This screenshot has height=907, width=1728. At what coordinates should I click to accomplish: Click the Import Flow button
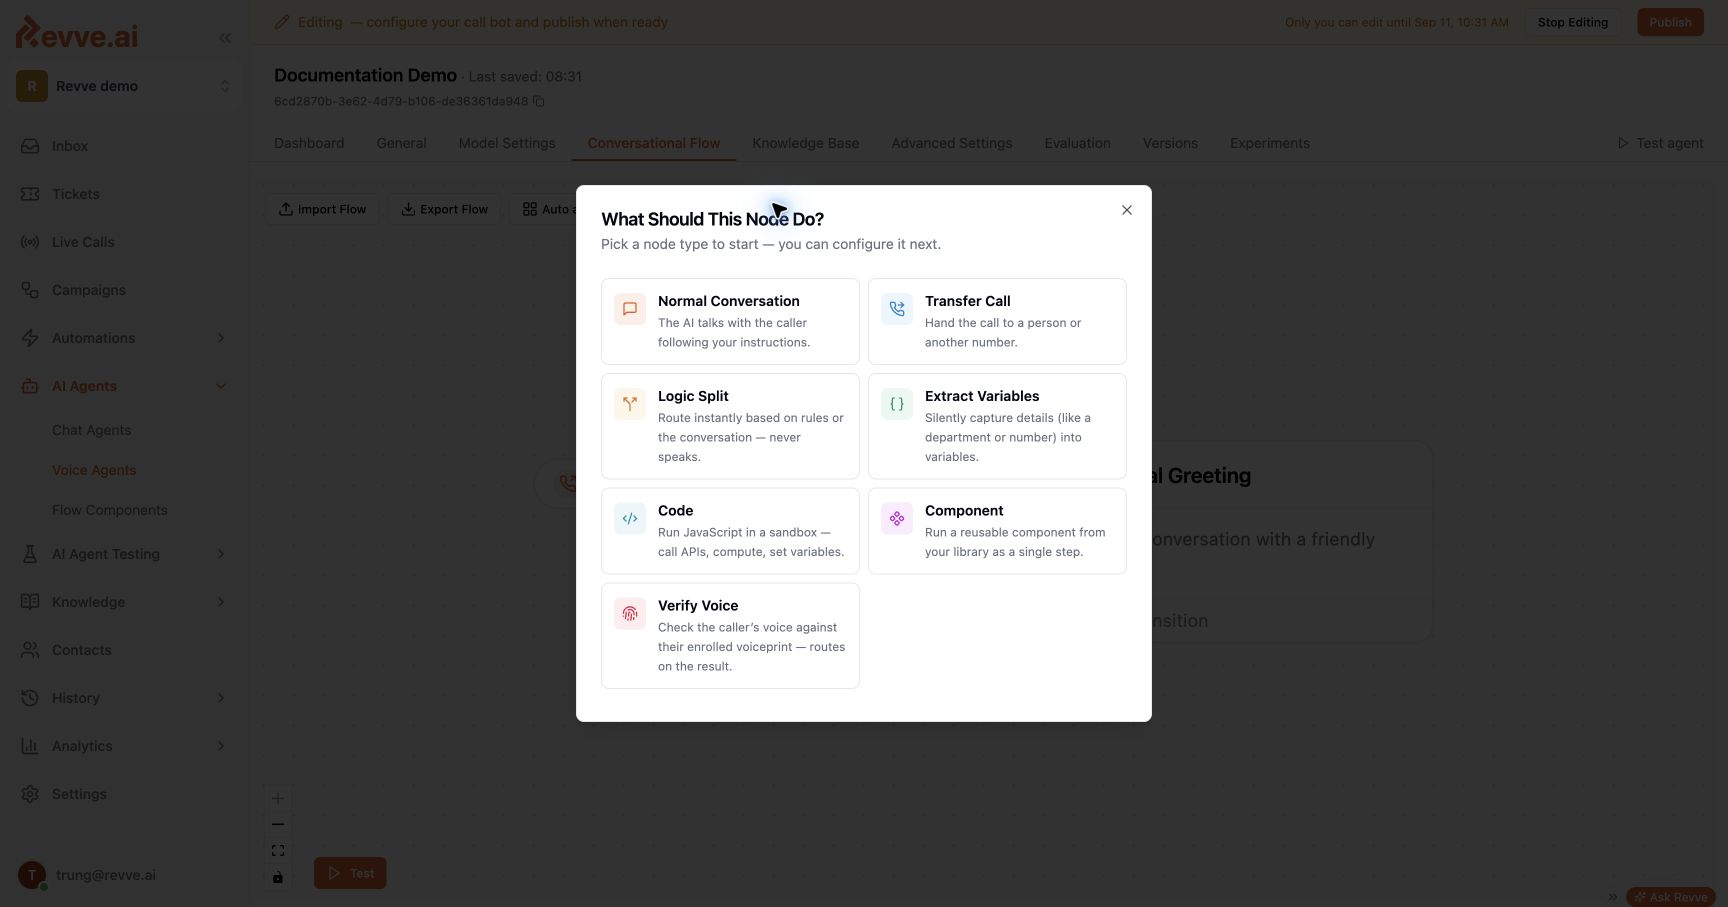[x=322, y=209]
